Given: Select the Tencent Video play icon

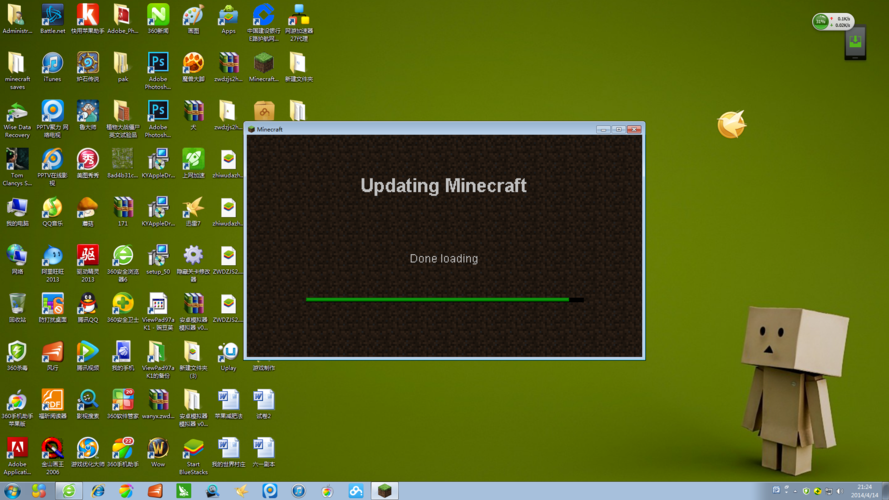Looking at the screenshot, I should pos(87,356).
